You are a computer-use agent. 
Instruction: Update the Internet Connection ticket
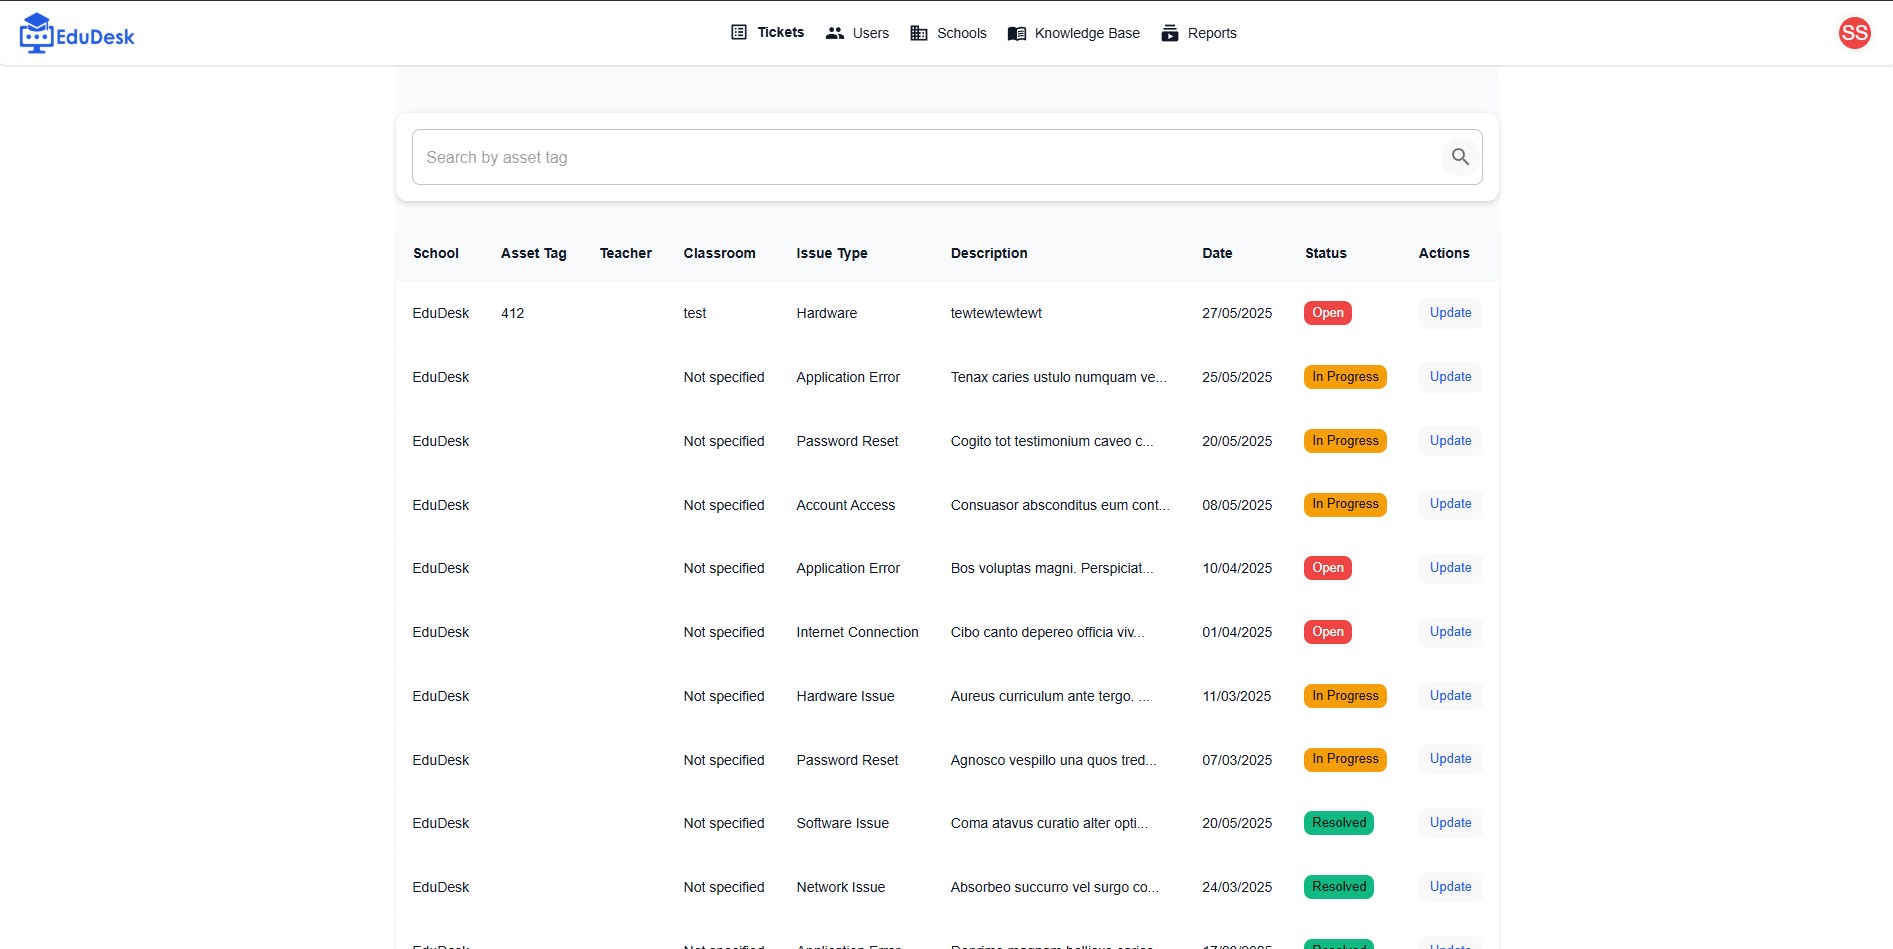click(1450, 632)
